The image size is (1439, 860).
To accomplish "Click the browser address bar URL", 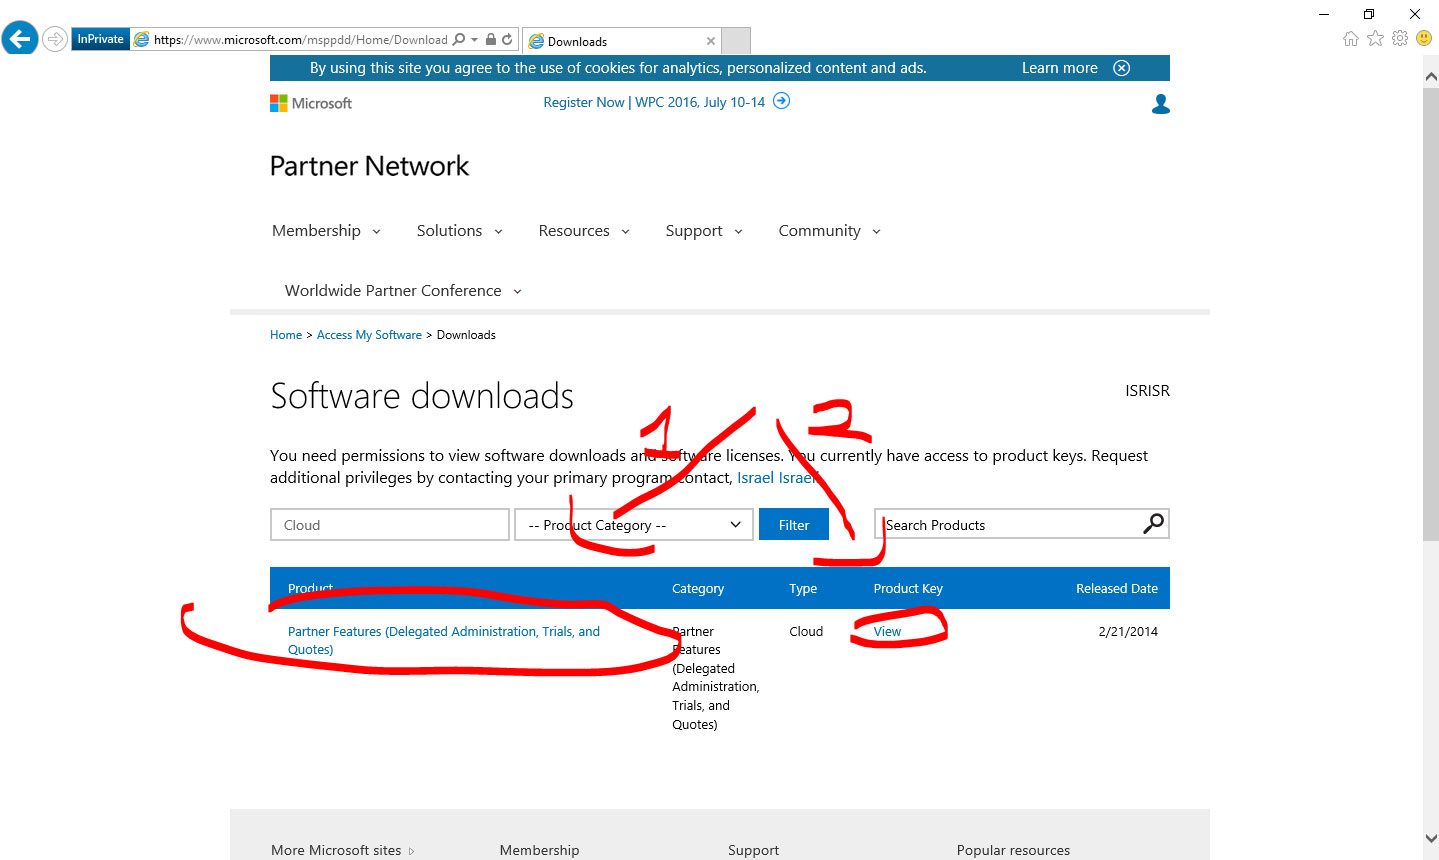I will tap(300, 40).
